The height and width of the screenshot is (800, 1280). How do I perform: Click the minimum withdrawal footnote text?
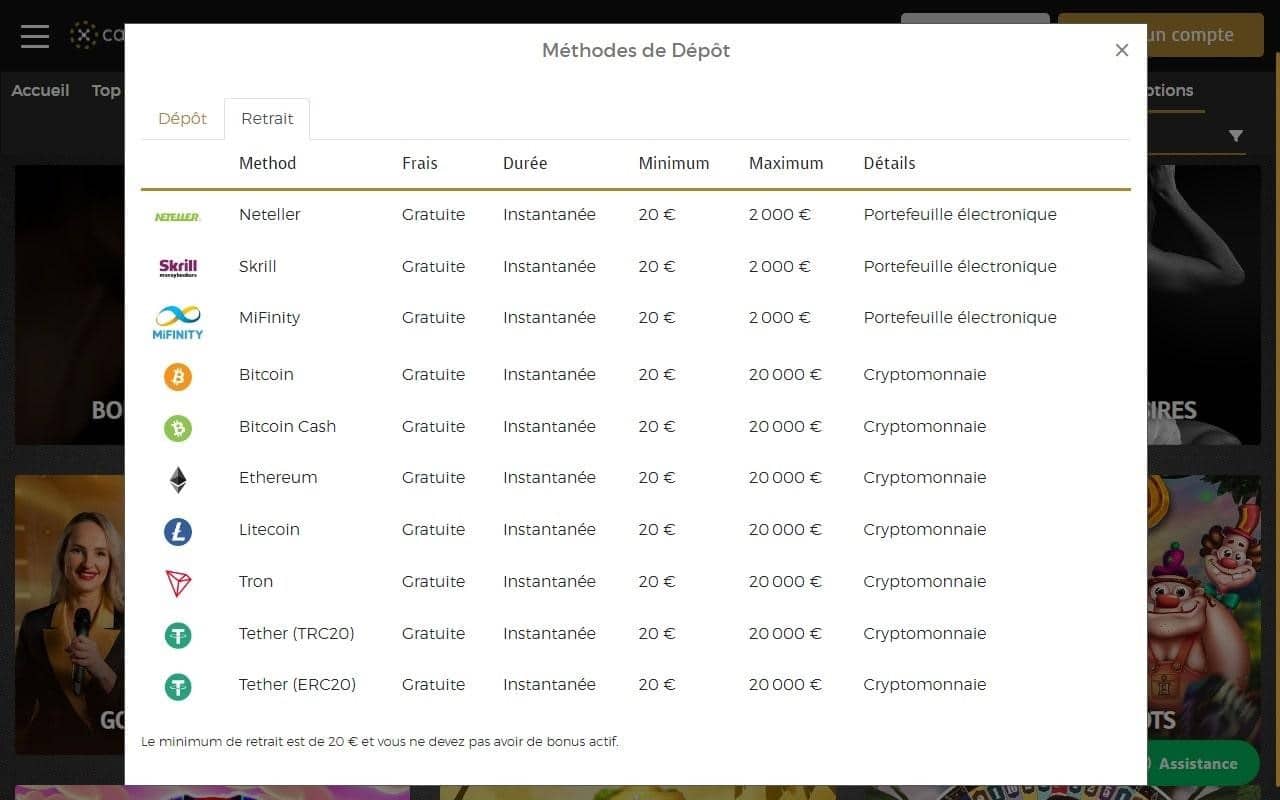380,742
